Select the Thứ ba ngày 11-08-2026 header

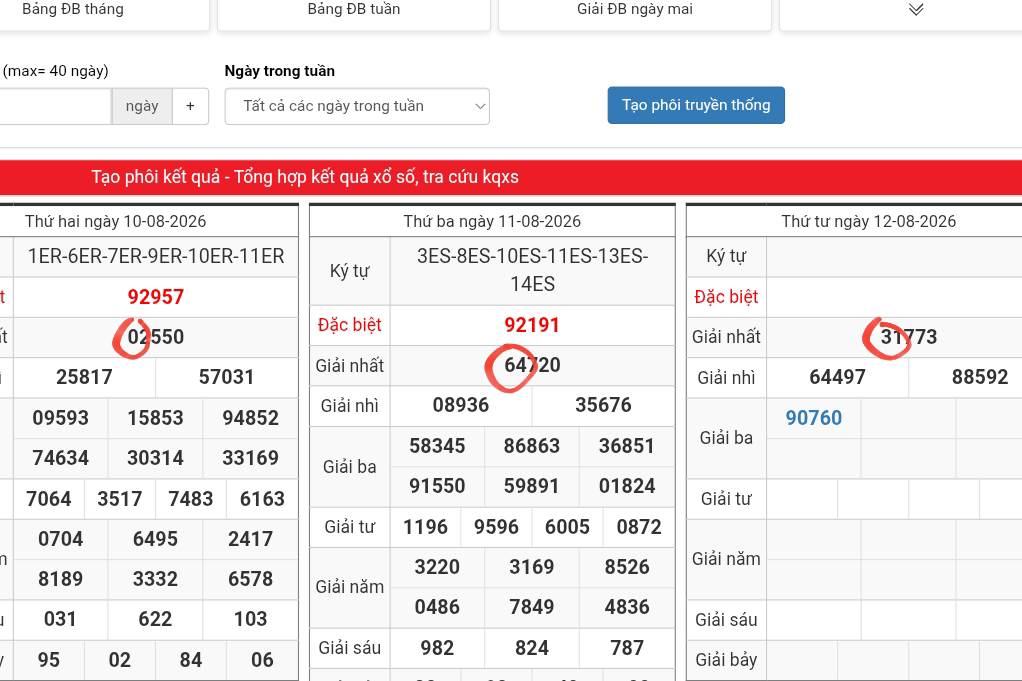(492, 222)
